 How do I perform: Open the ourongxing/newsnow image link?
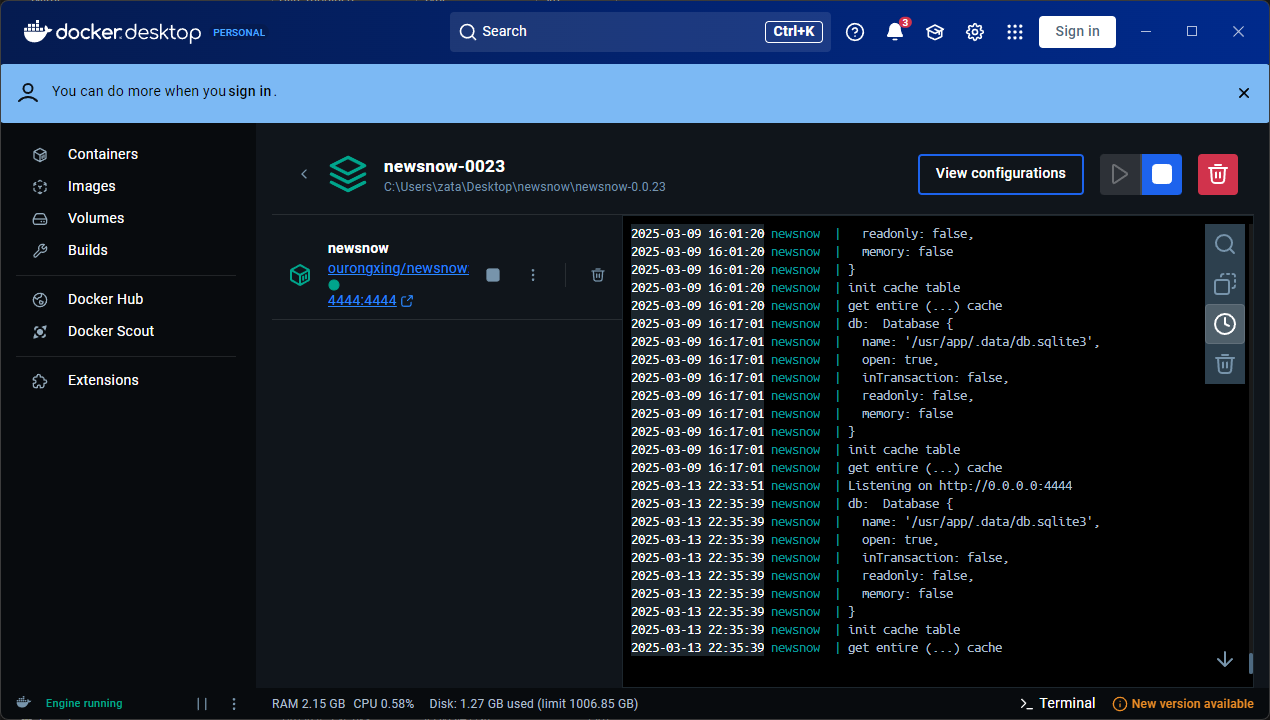pyautogui.click(x=398, y=268)
